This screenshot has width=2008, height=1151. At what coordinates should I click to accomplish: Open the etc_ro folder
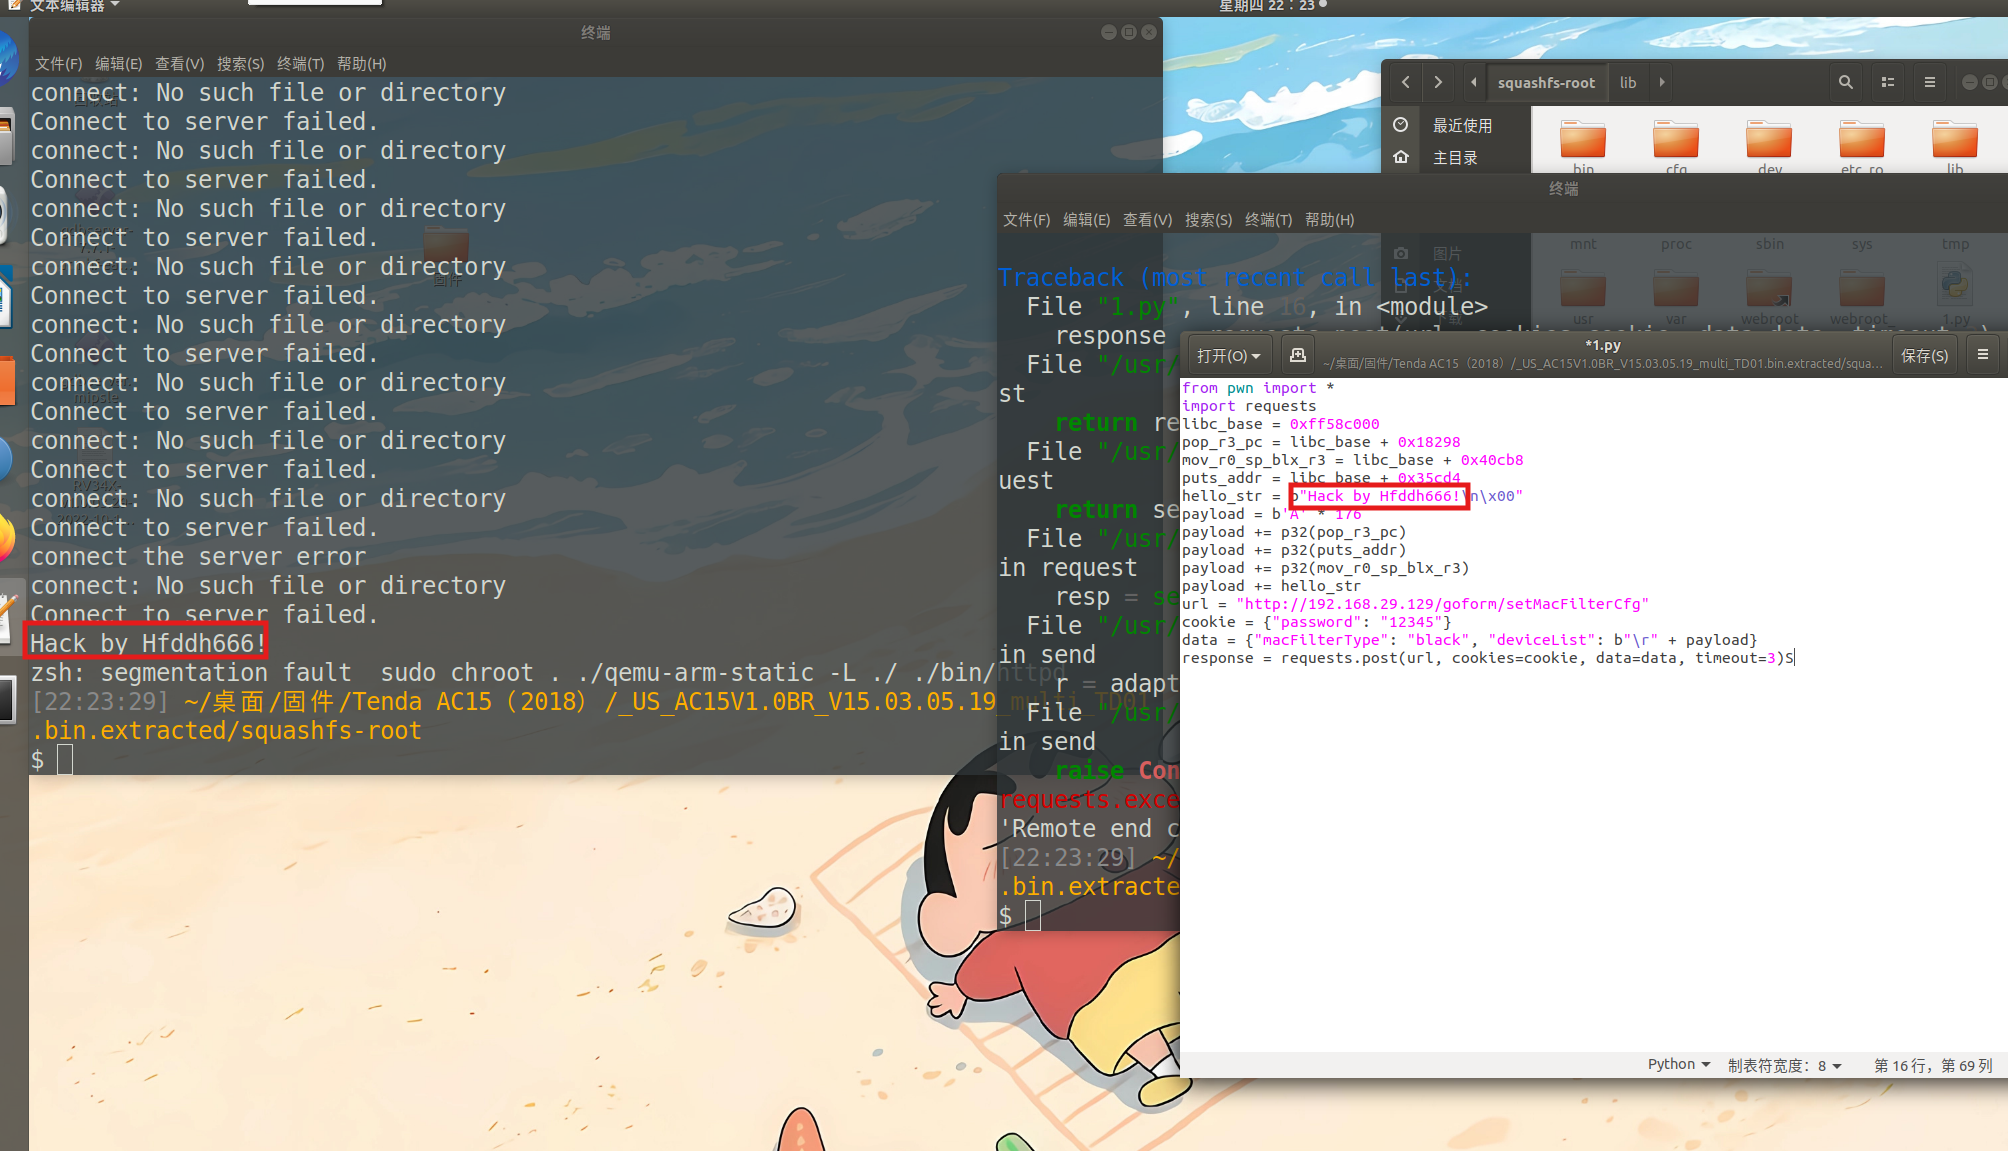(x=1862, y=146)
